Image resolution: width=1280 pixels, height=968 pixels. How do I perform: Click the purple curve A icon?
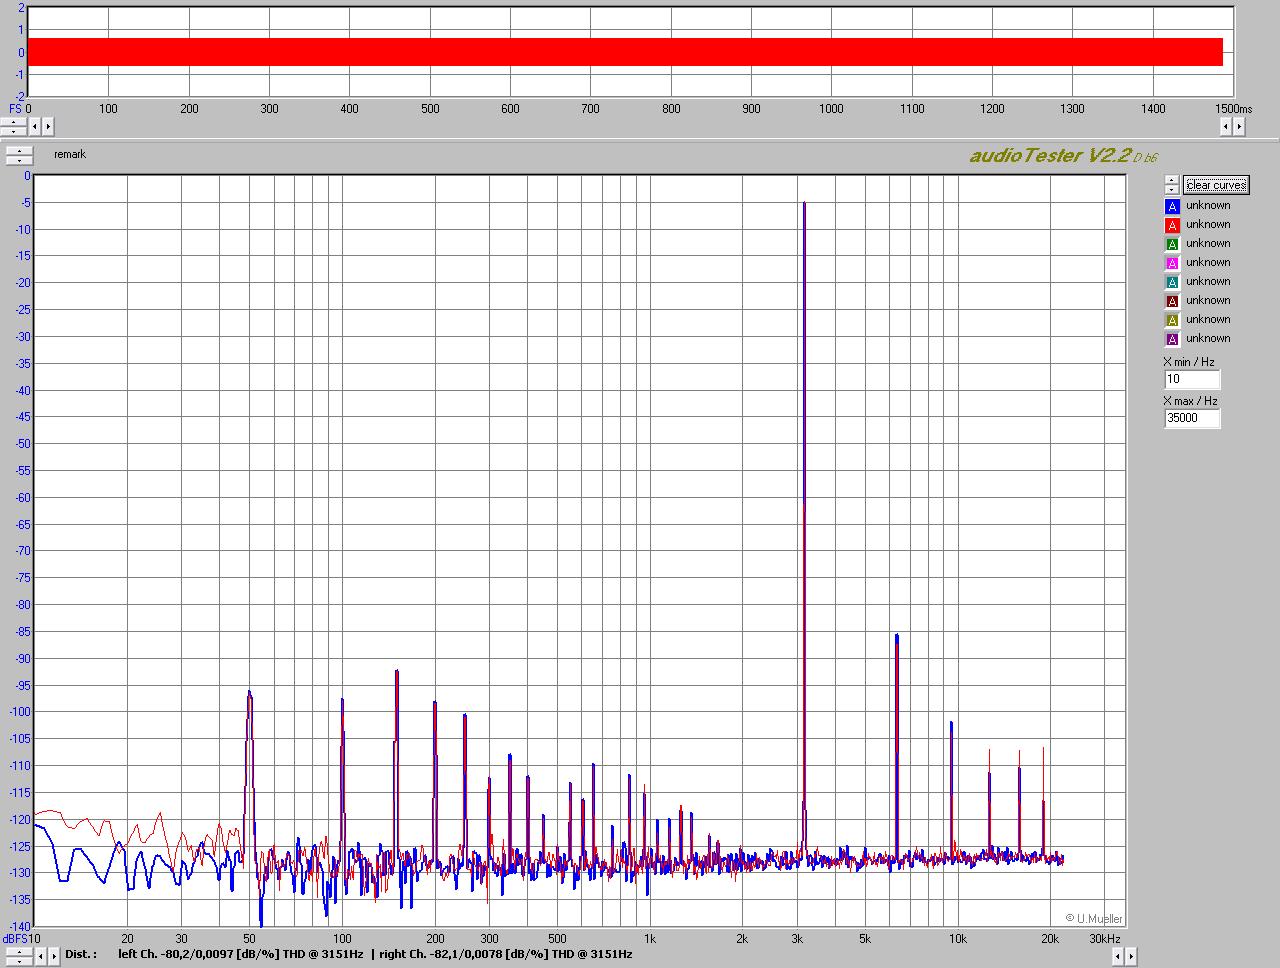pyautogui.click(x=1172, y=339)
